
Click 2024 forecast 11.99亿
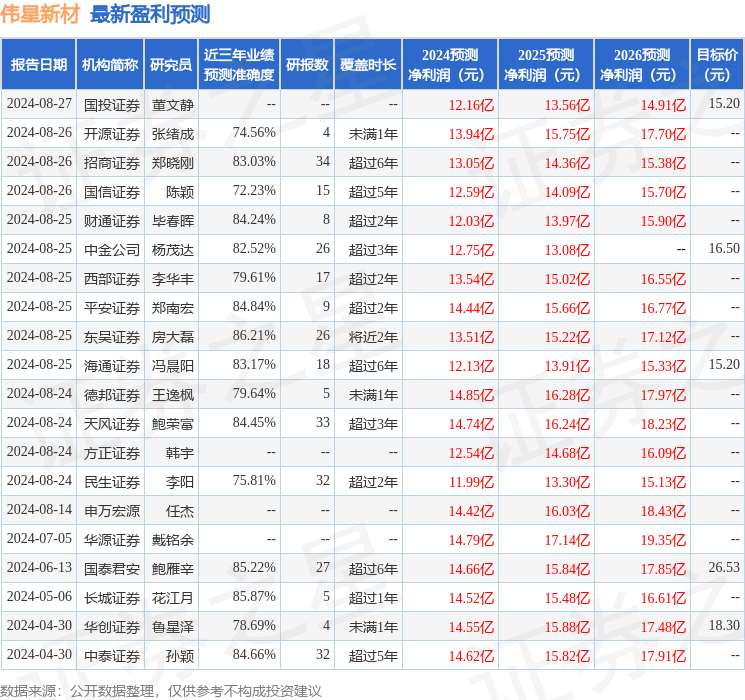point(471,482)
